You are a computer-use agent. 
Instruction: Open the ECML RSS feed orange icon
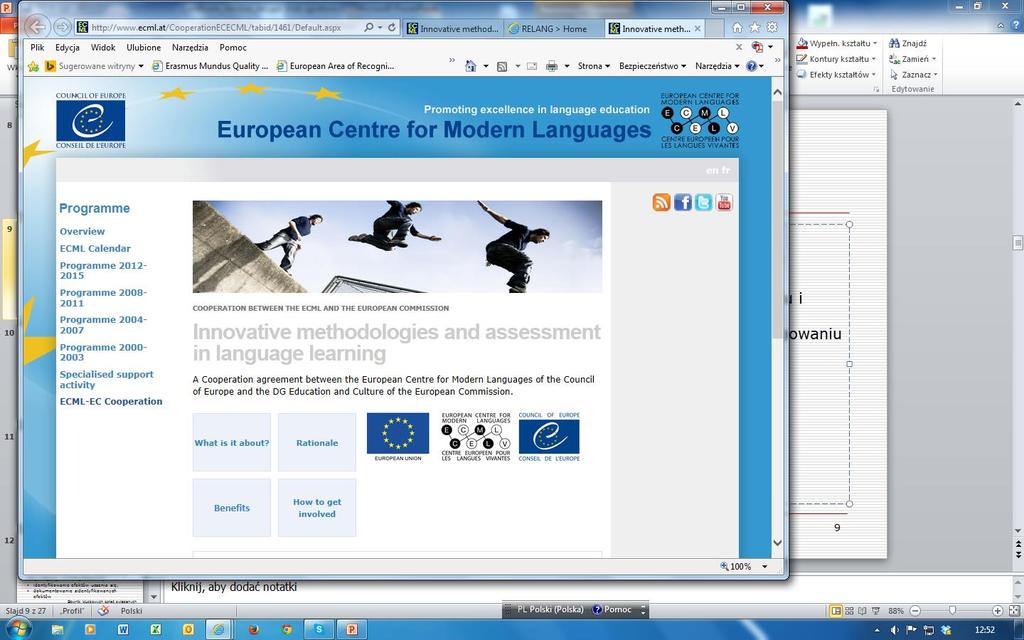point(662,202)
